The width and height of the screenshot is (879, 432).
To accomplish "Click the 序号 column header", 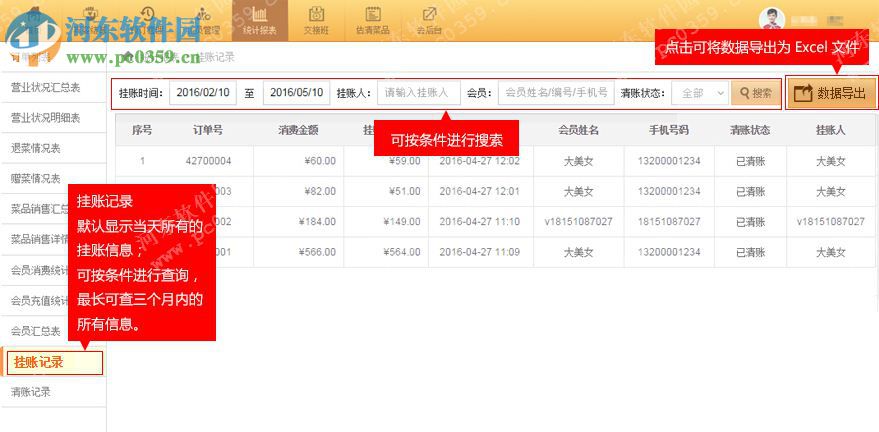I will [x=142, y=131].
